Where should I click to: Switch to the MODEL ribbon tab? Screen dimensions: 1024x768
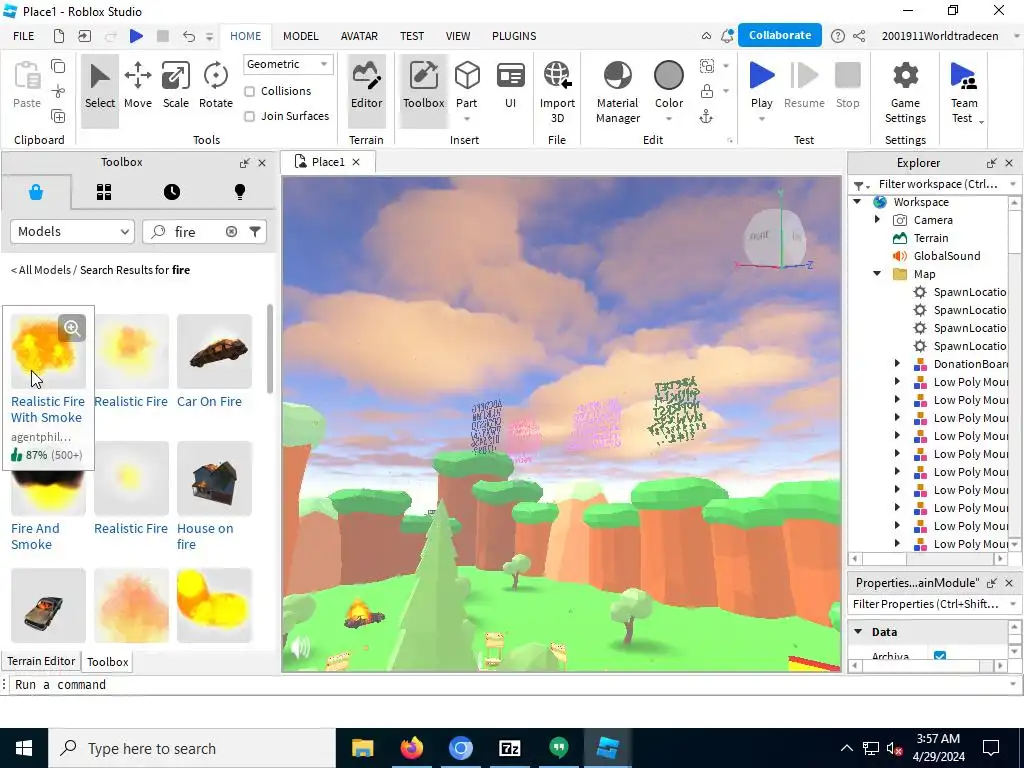pyautogui.click(x=300, y=36)
